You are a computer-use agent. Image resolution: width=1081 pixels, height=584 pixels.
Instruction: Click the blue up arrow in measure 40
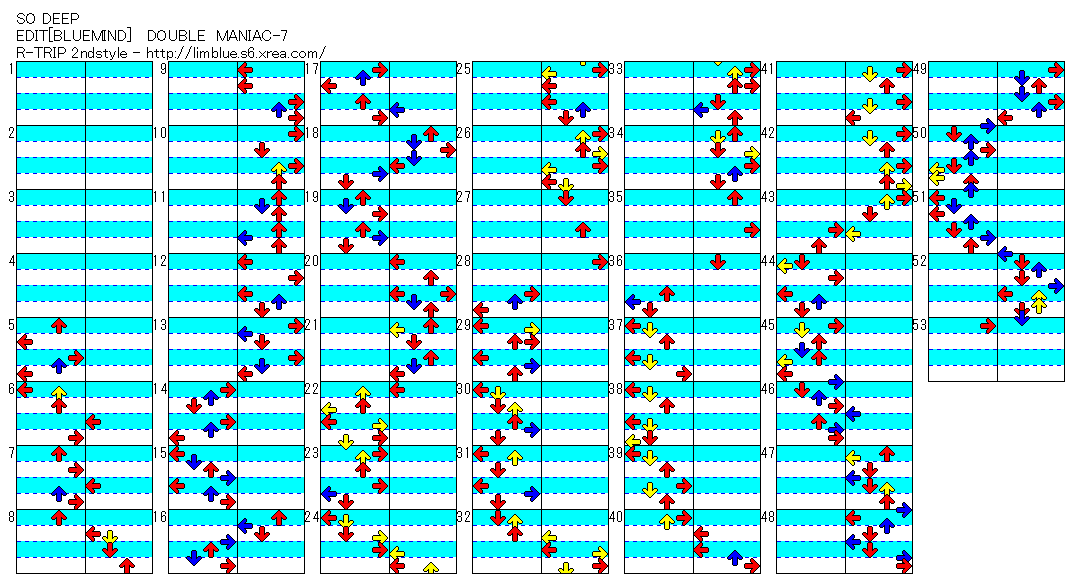735,557
